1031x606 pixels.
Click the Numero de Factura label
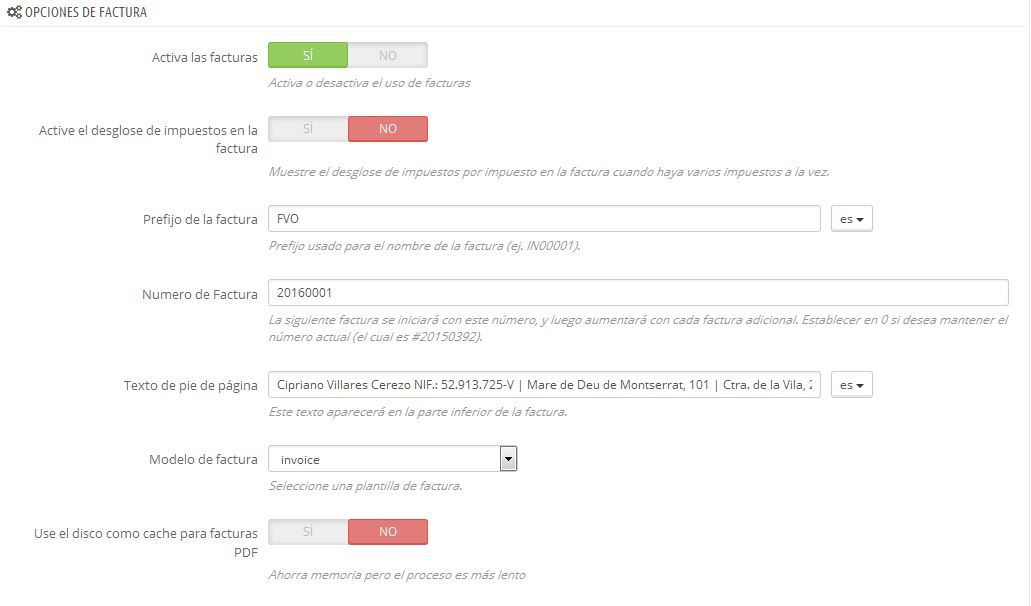(199, 294)
